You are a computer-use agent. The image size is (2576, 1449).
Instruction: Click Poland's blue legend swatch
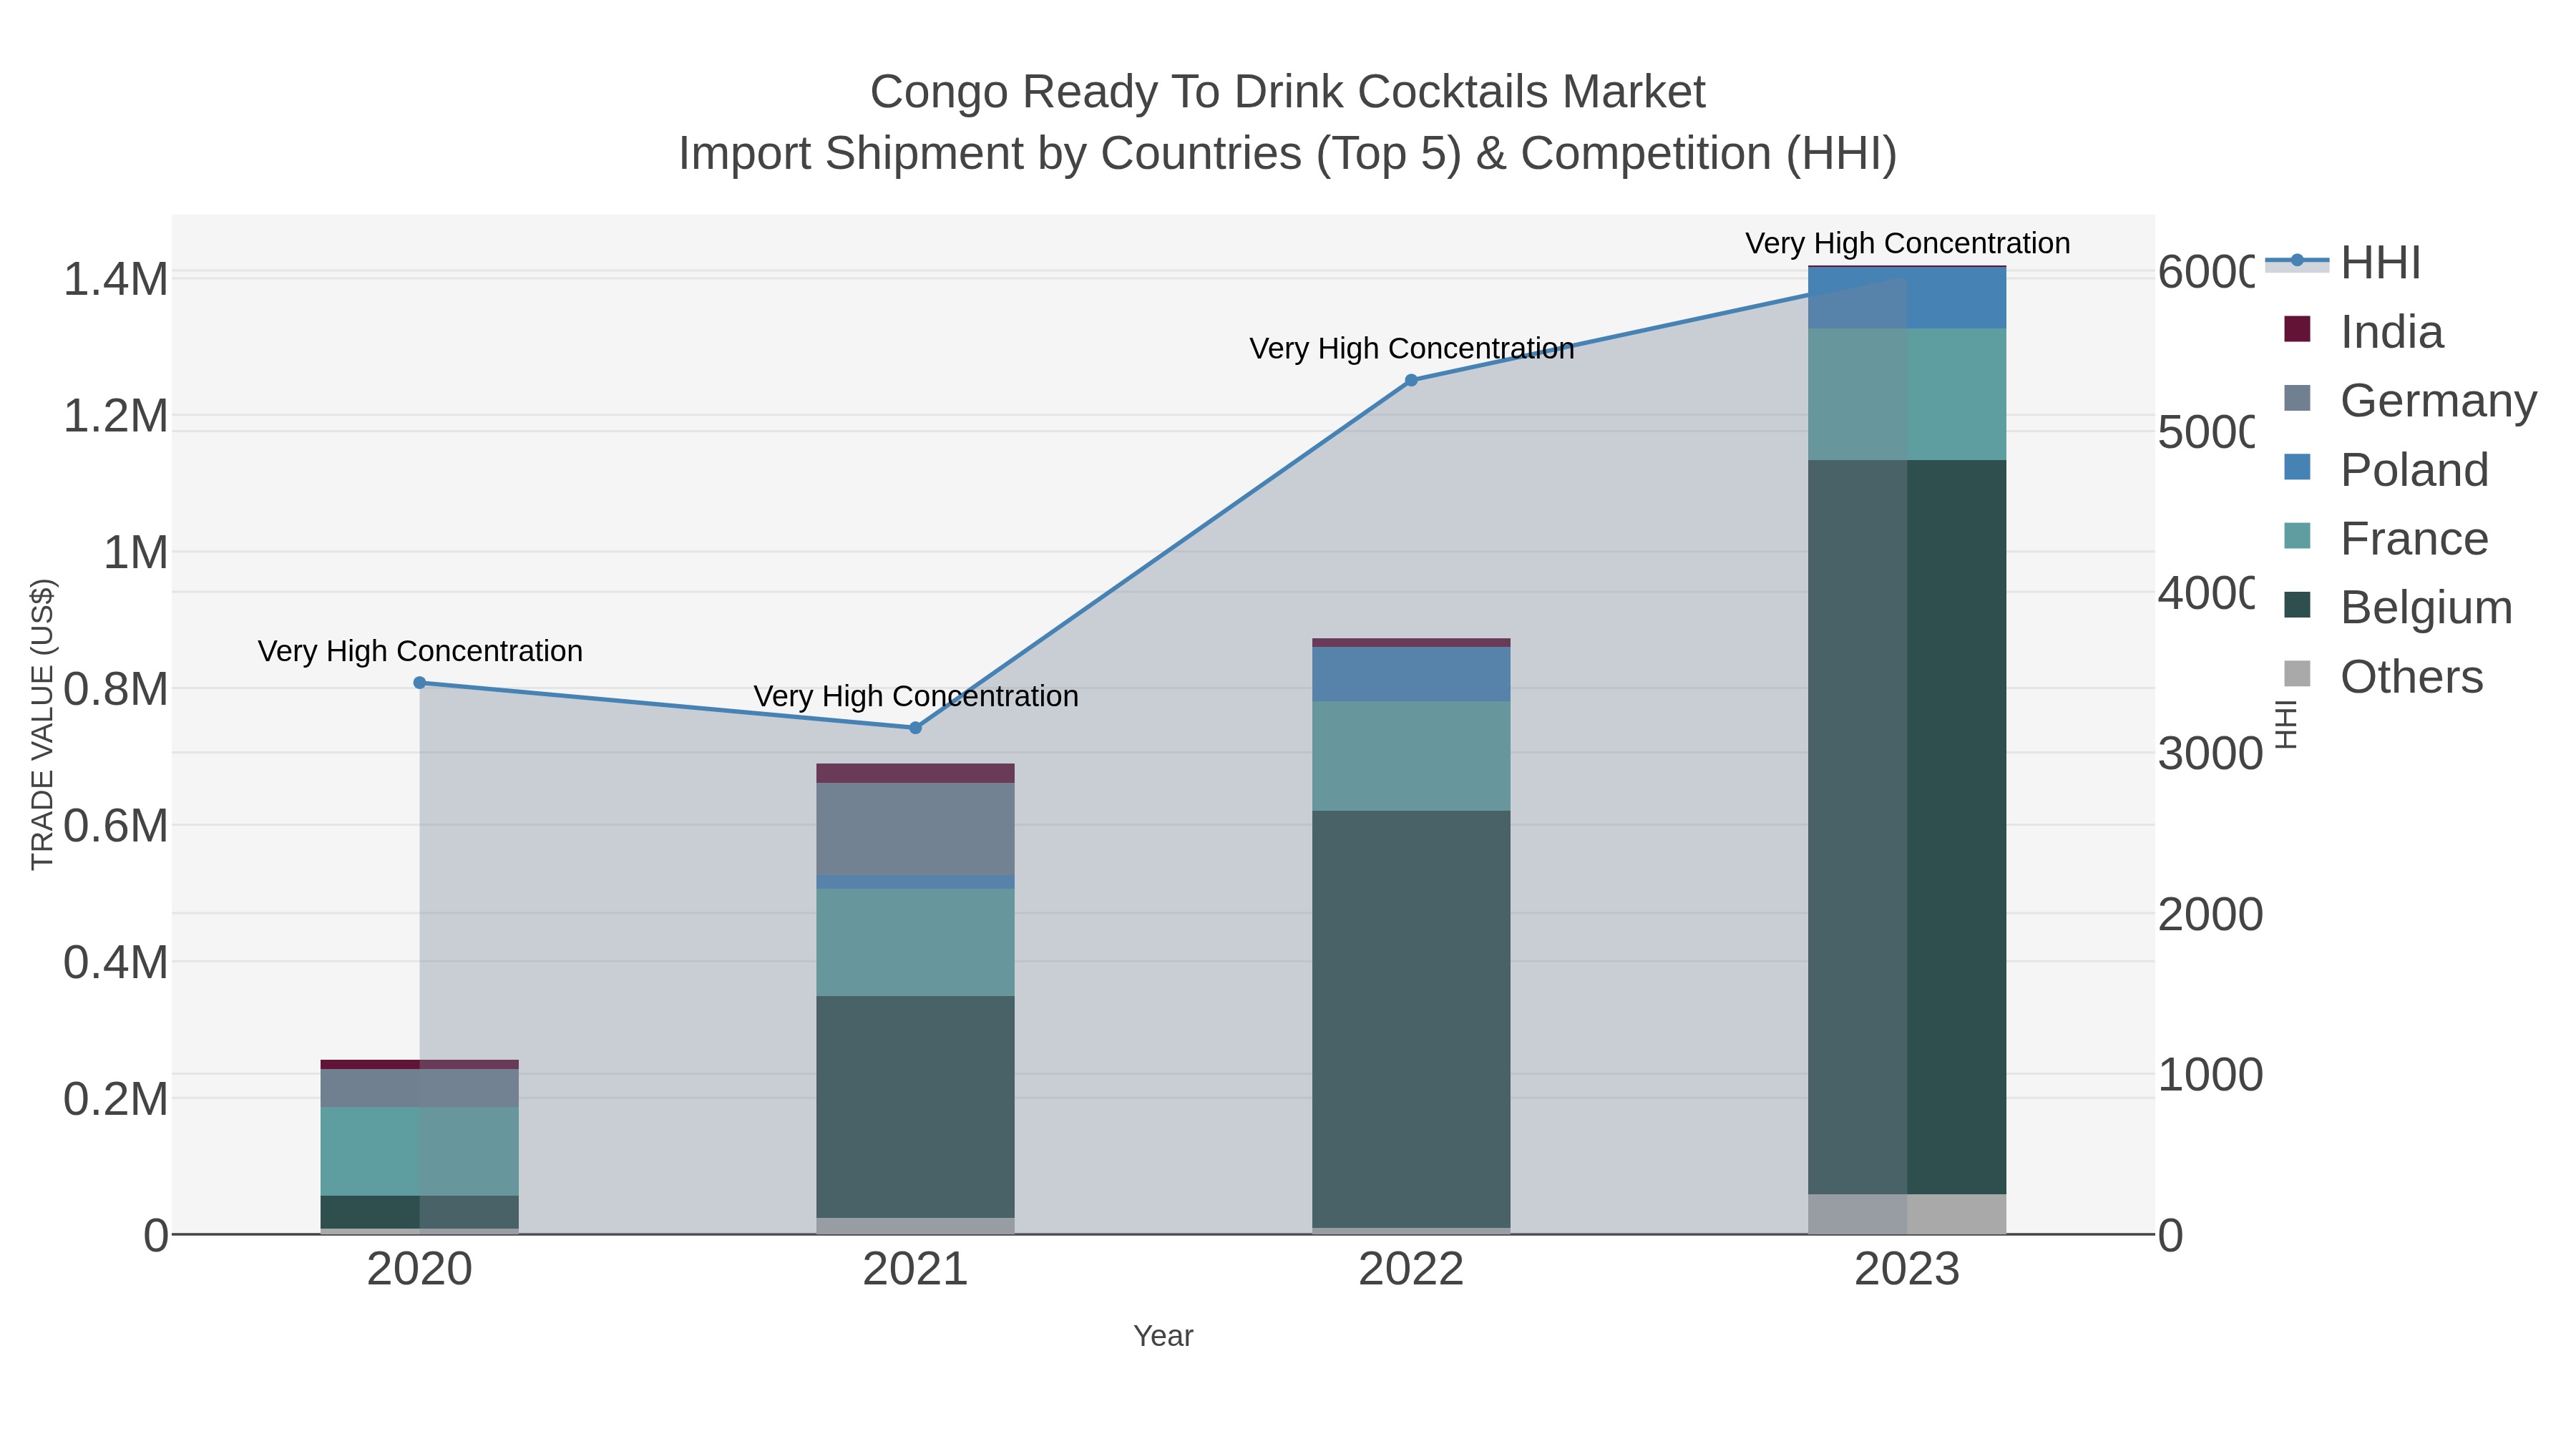[2298, 467]
